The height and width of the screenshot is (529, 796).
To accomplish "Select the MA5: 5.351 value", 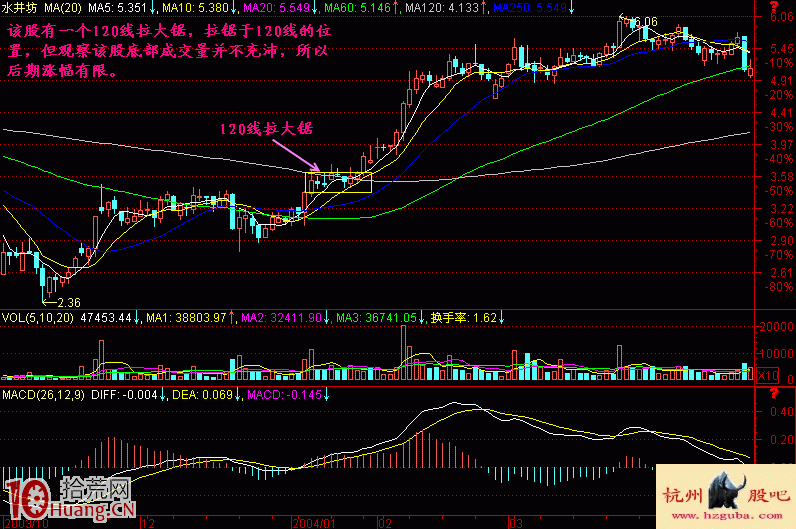I will pyautogui.click(x=117, y=8).
